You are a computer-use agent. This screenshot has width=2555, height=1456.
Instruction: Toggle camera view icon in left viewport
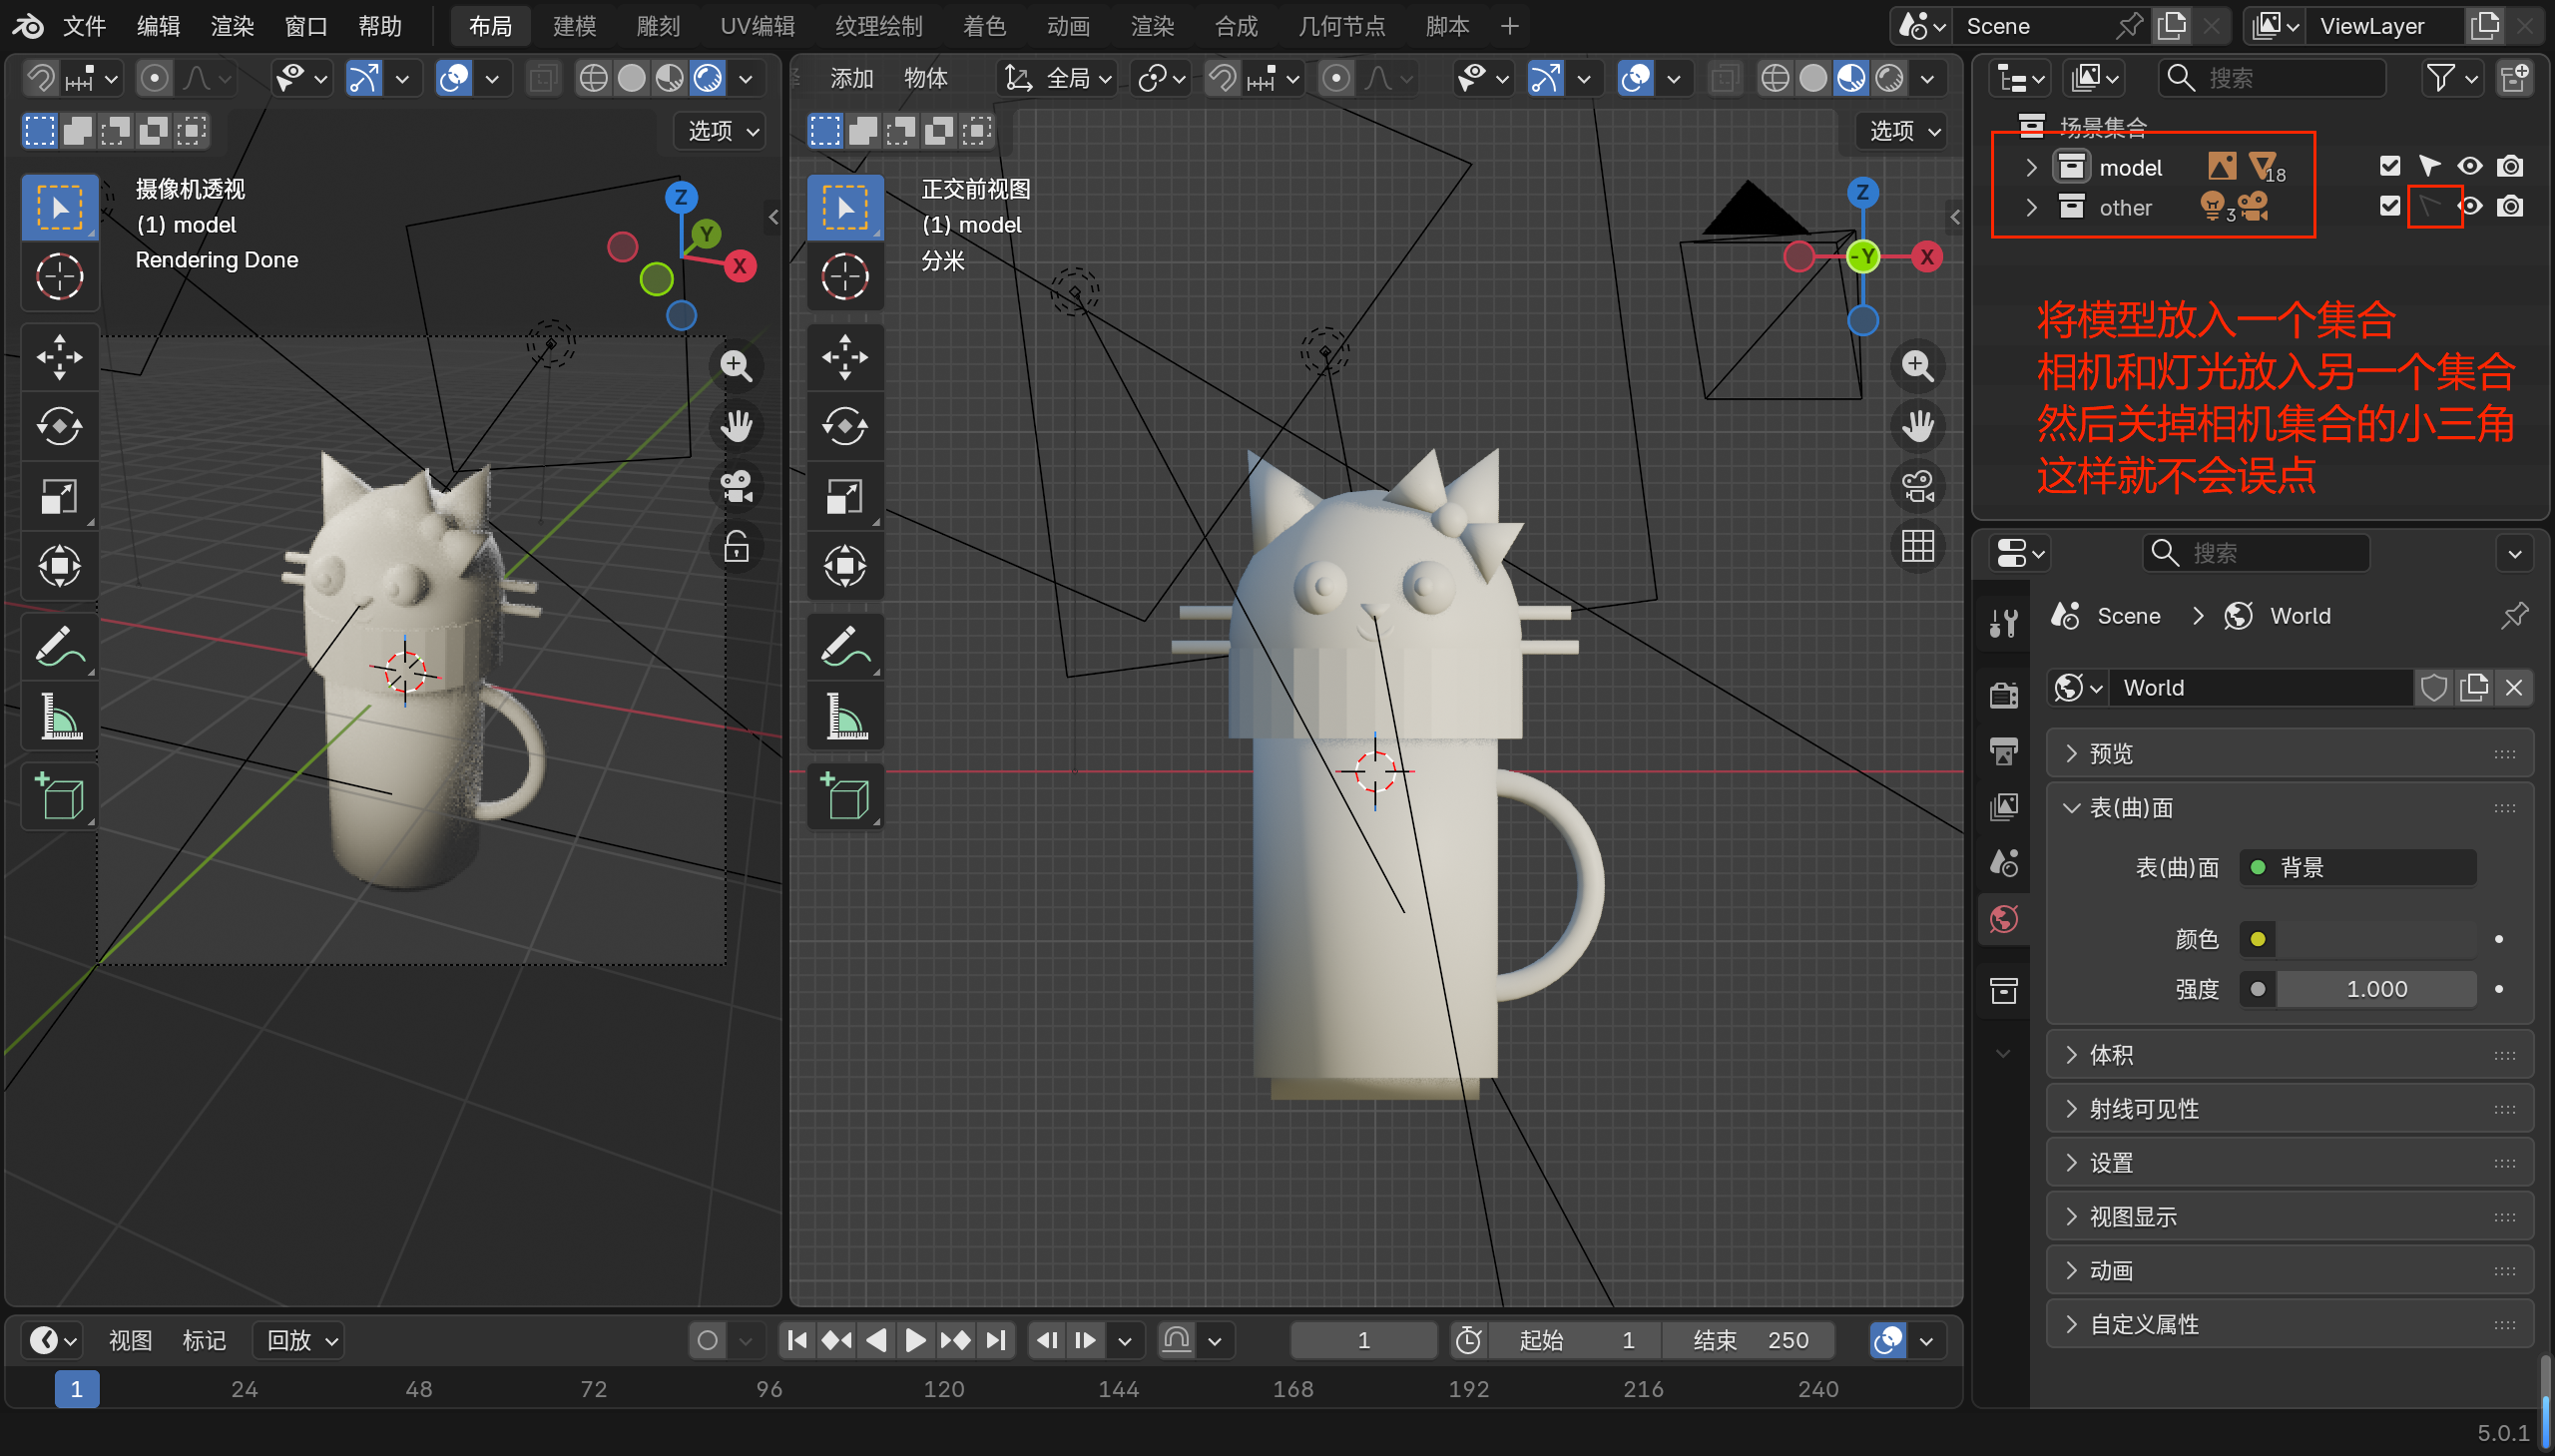coord(737,487)
